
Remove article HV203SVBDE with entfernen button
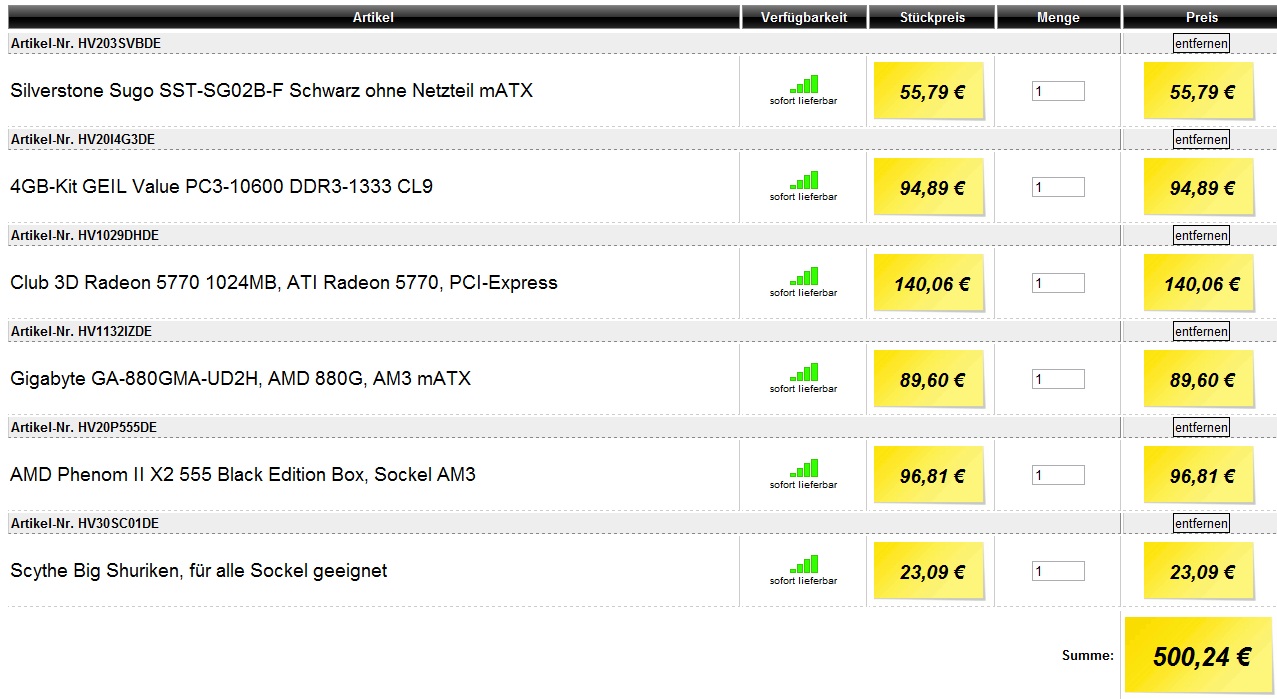point(1201,43)
